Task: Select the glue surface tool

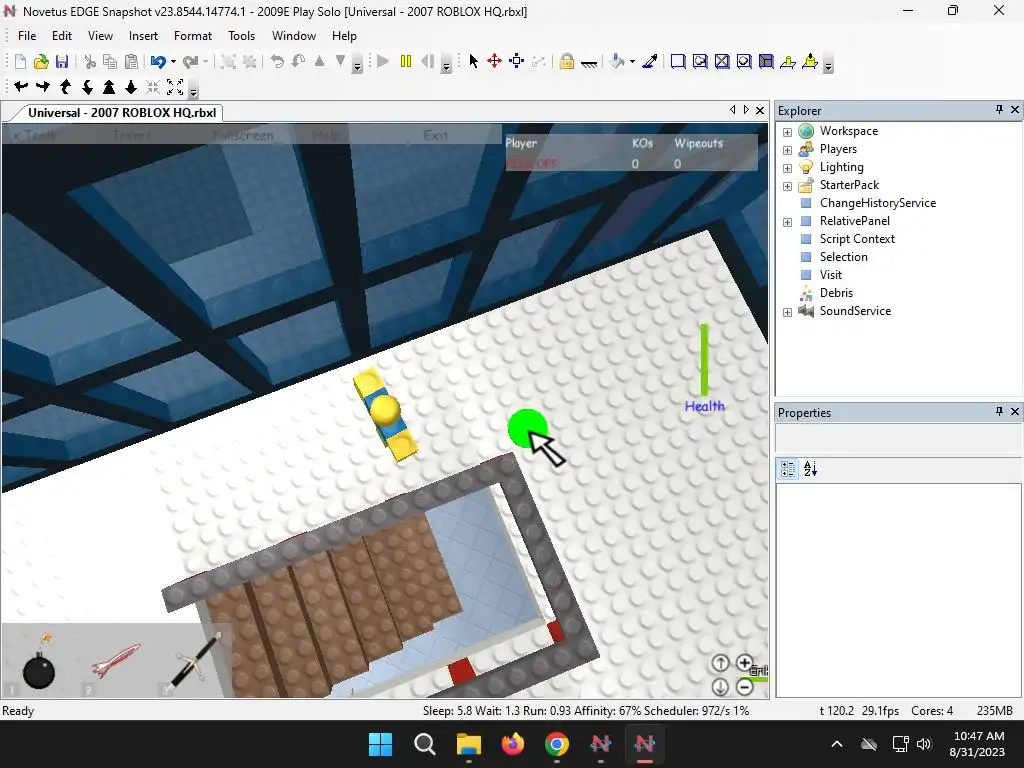Action: 700,61
